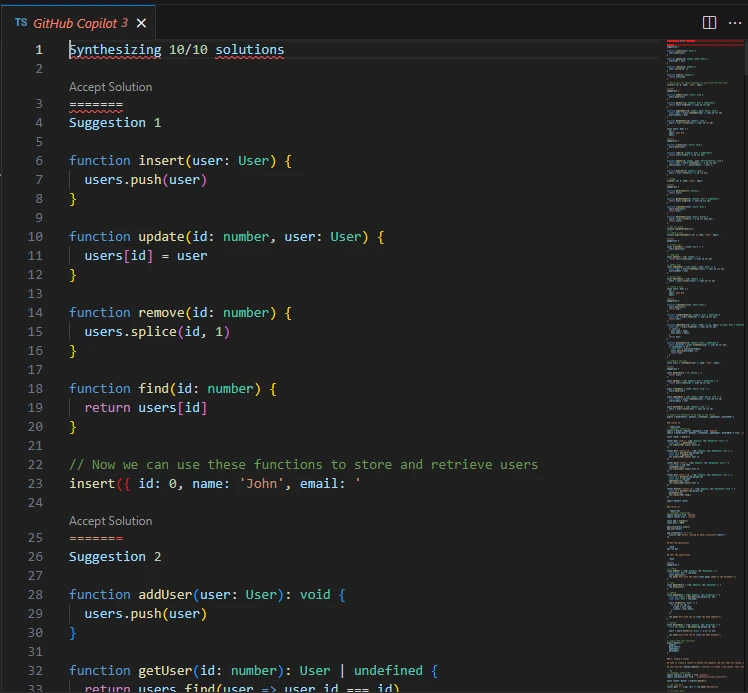Screen dimensions: 748x693
Task: Close the GitHub Copilot tab
Action: [x=141, y=23]
